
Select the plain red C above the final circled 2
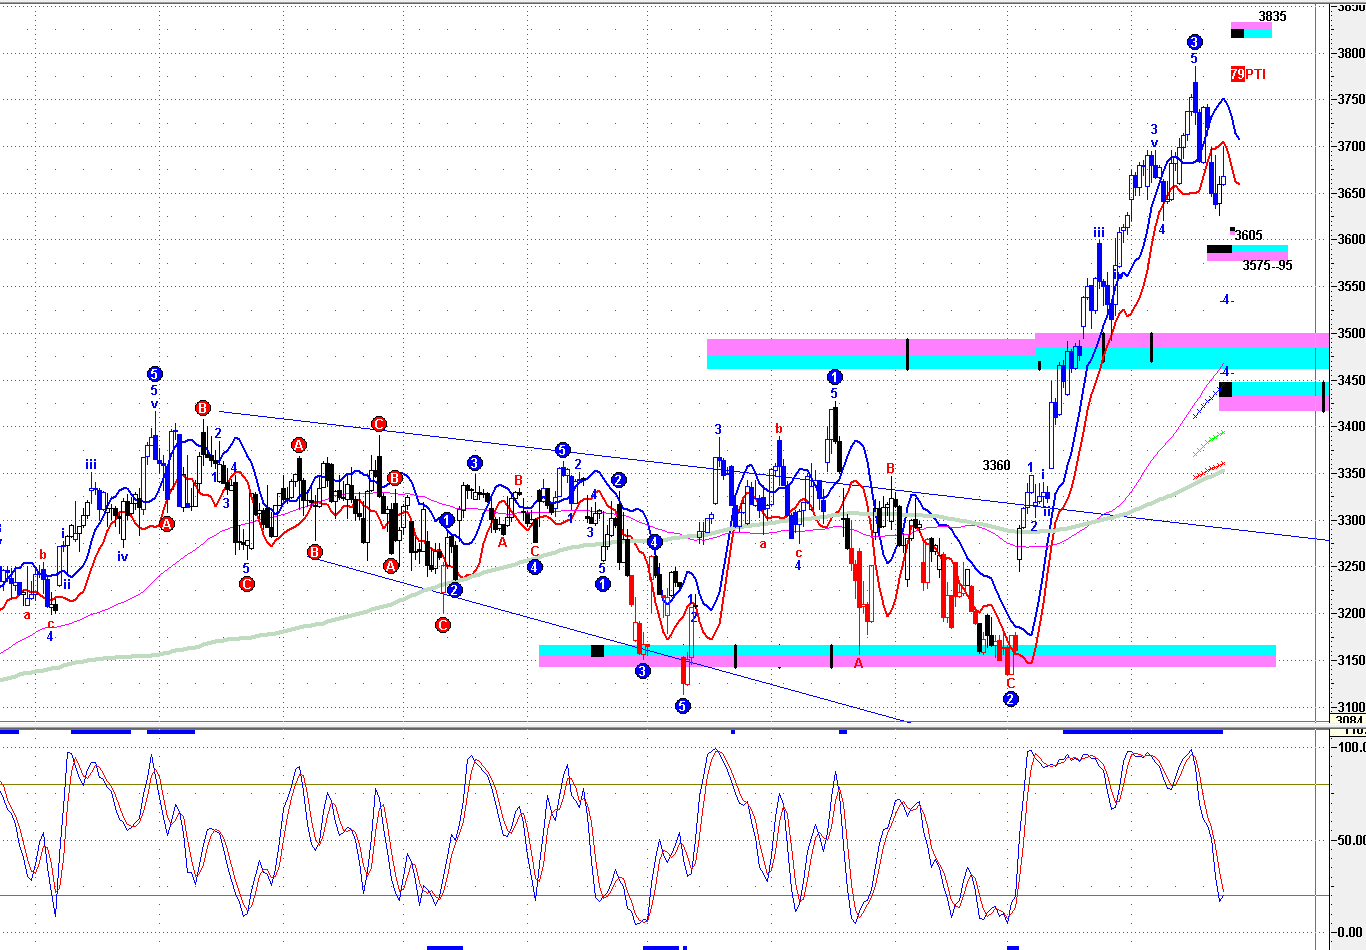[x=1011, y=683]
